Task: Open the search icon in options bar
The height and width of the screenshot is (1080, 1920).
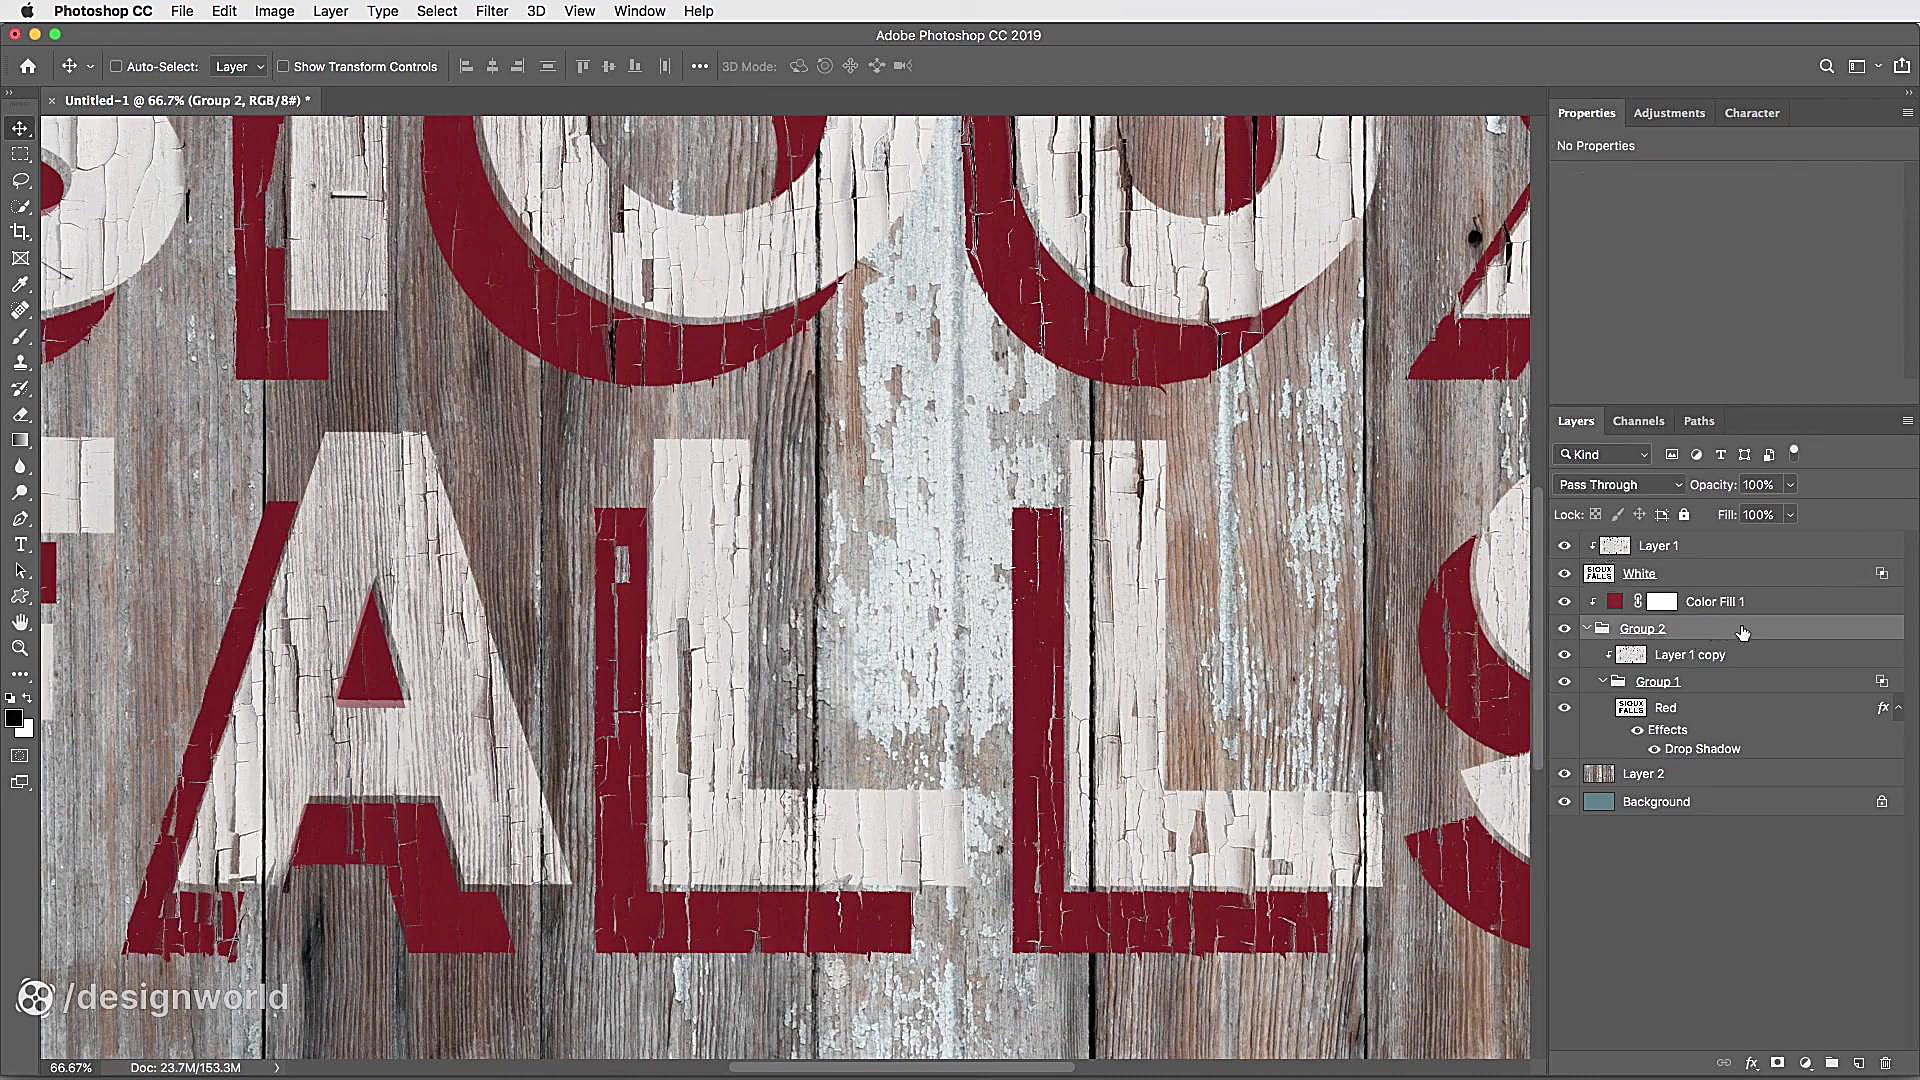Action: 1827,66
